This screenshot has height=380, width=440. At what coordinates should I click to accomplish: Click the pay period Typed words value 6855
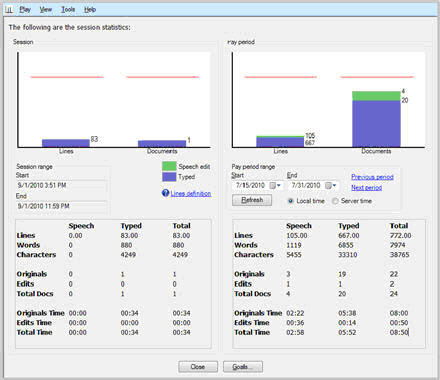346,245
